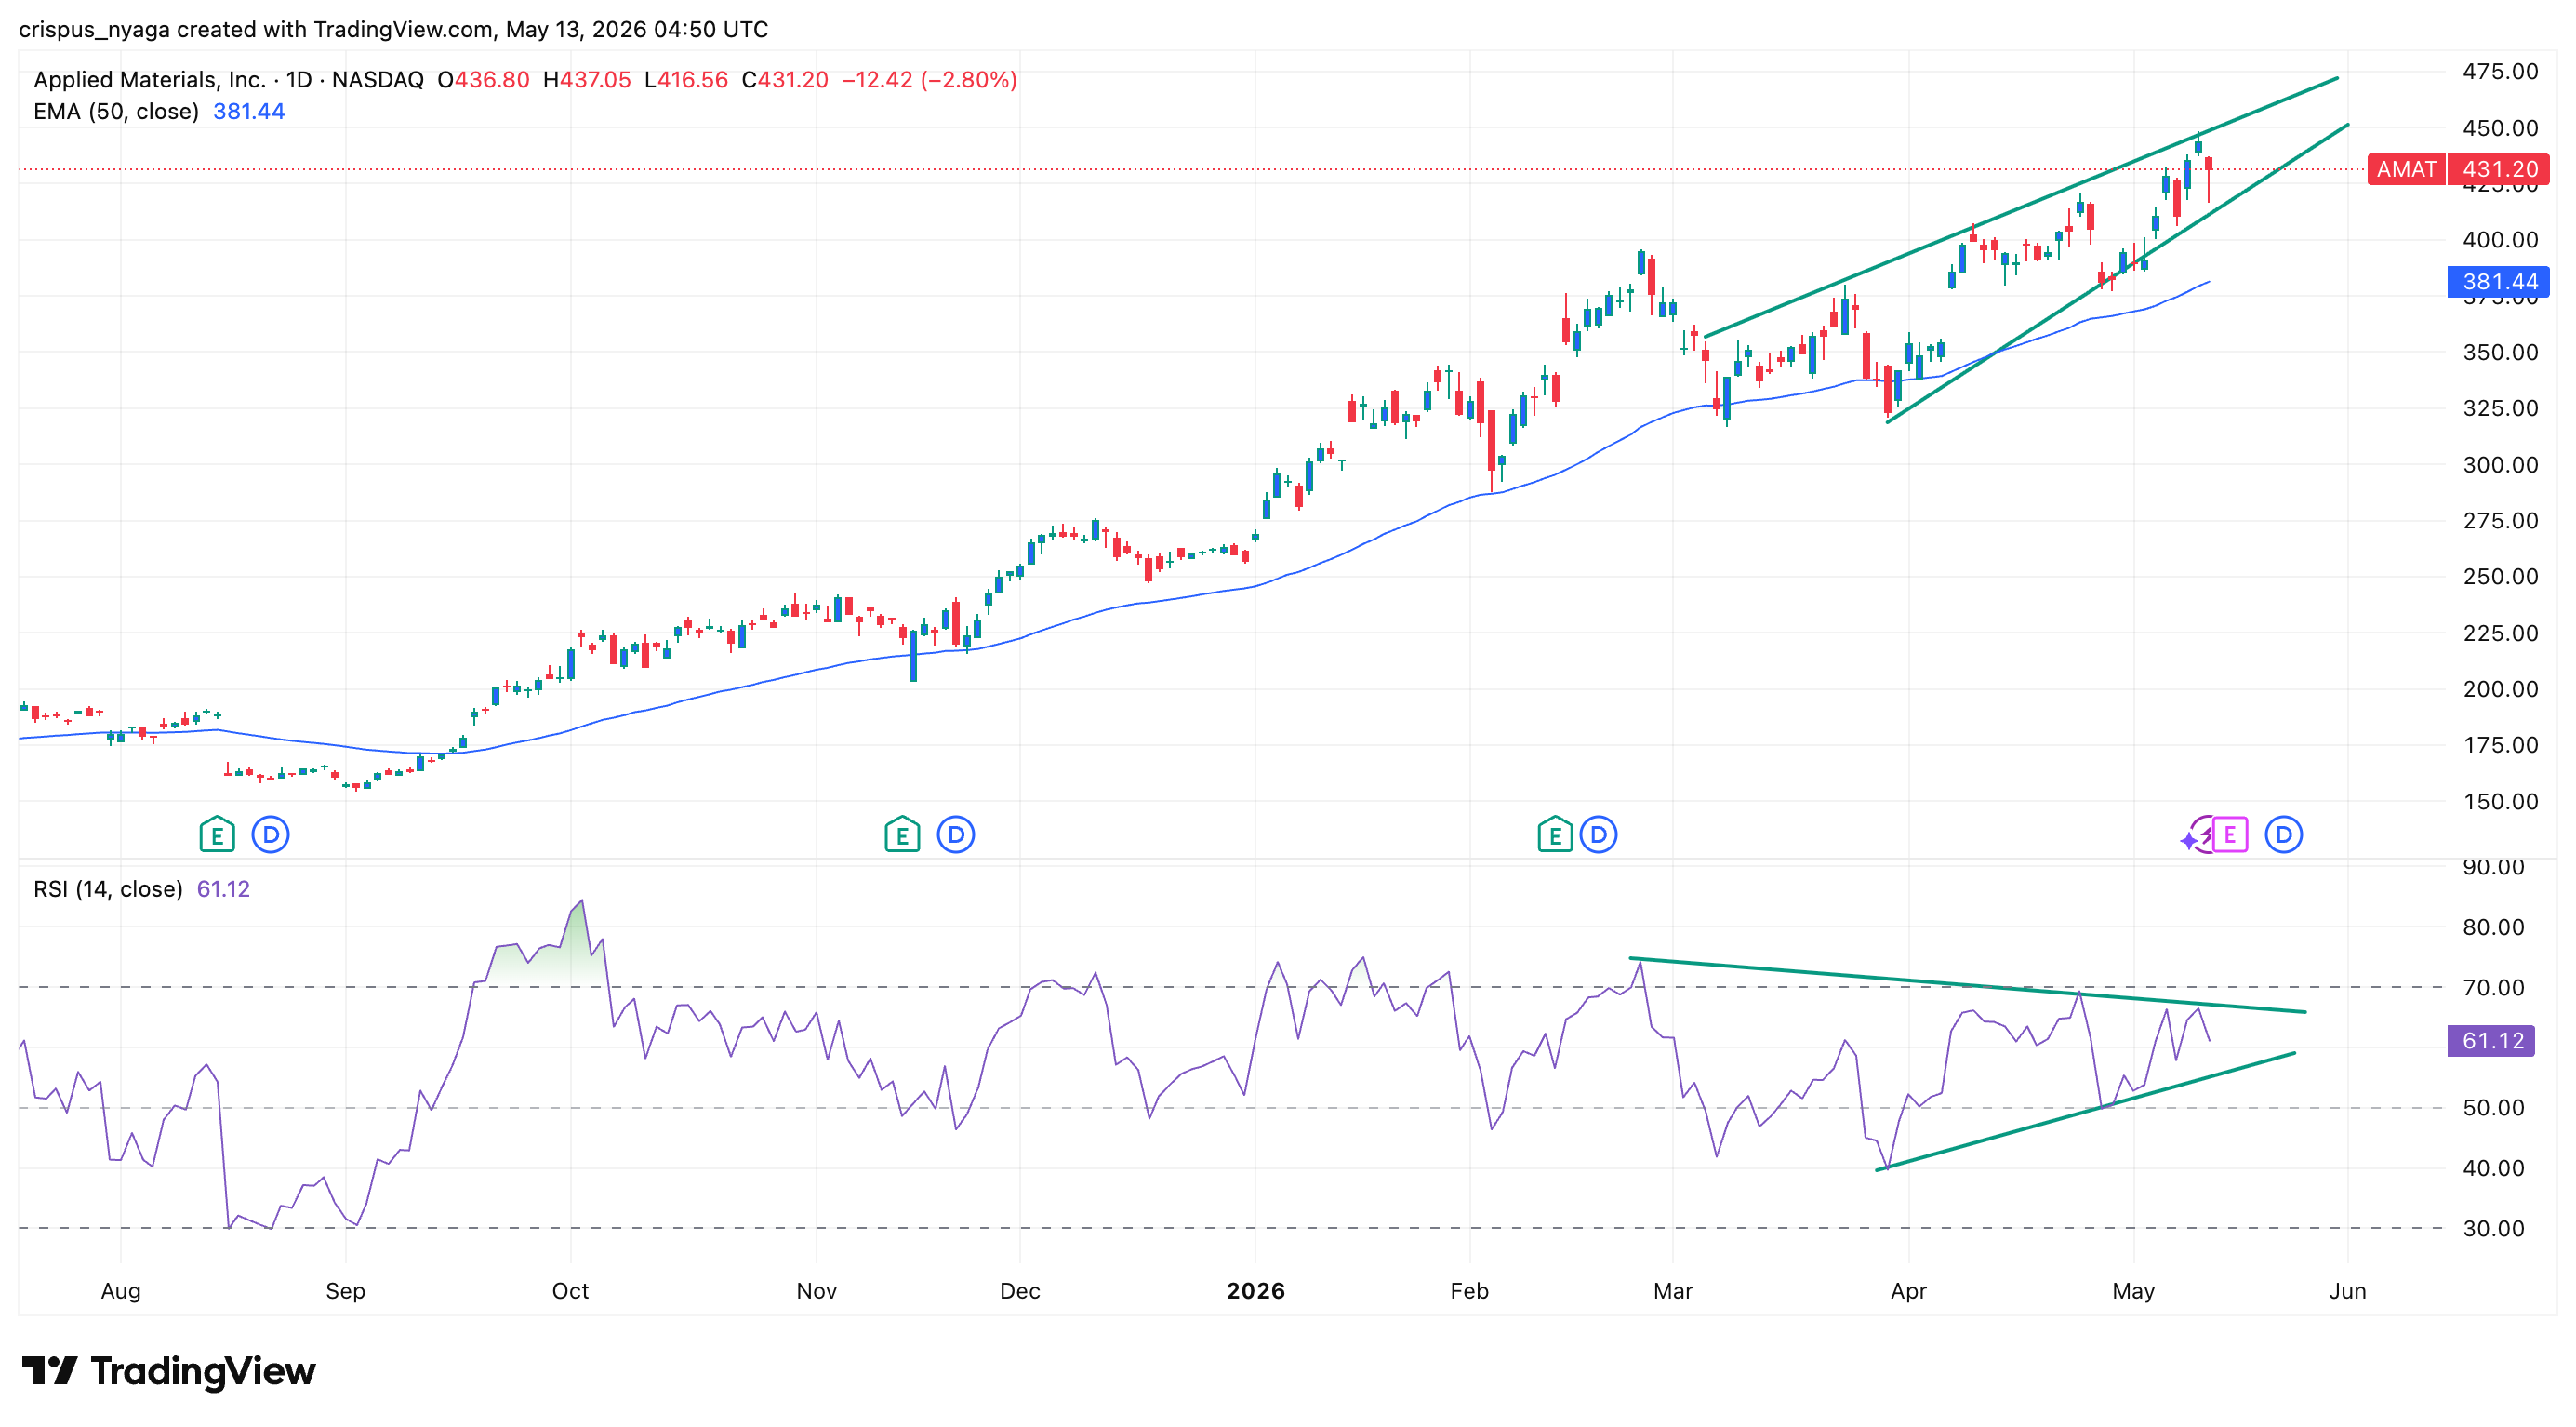The image size is (2576, 1427).
Task: Click the Oct time axis label
Action: [x=570, y=1291]
